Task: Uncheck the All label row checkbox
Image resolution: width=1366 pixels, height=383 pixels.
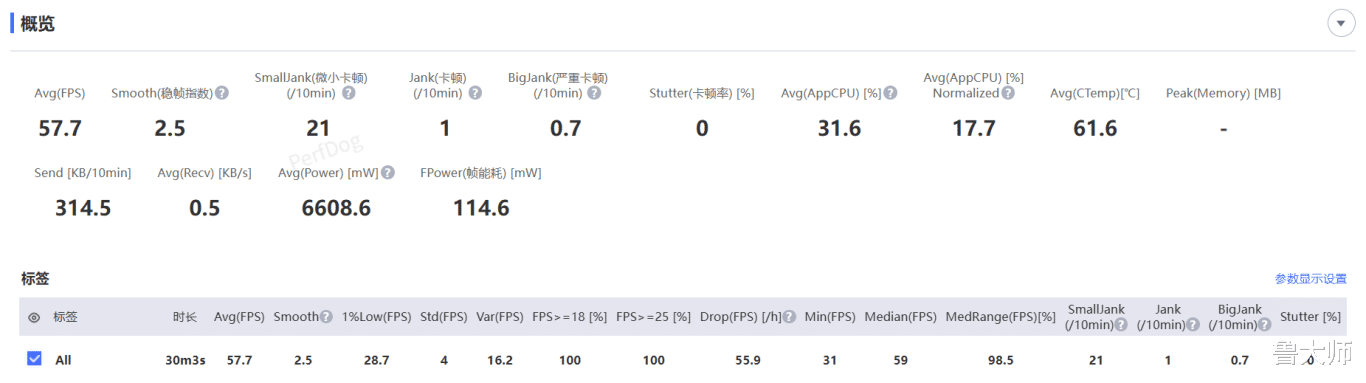Action: click(x=34, y=359)
